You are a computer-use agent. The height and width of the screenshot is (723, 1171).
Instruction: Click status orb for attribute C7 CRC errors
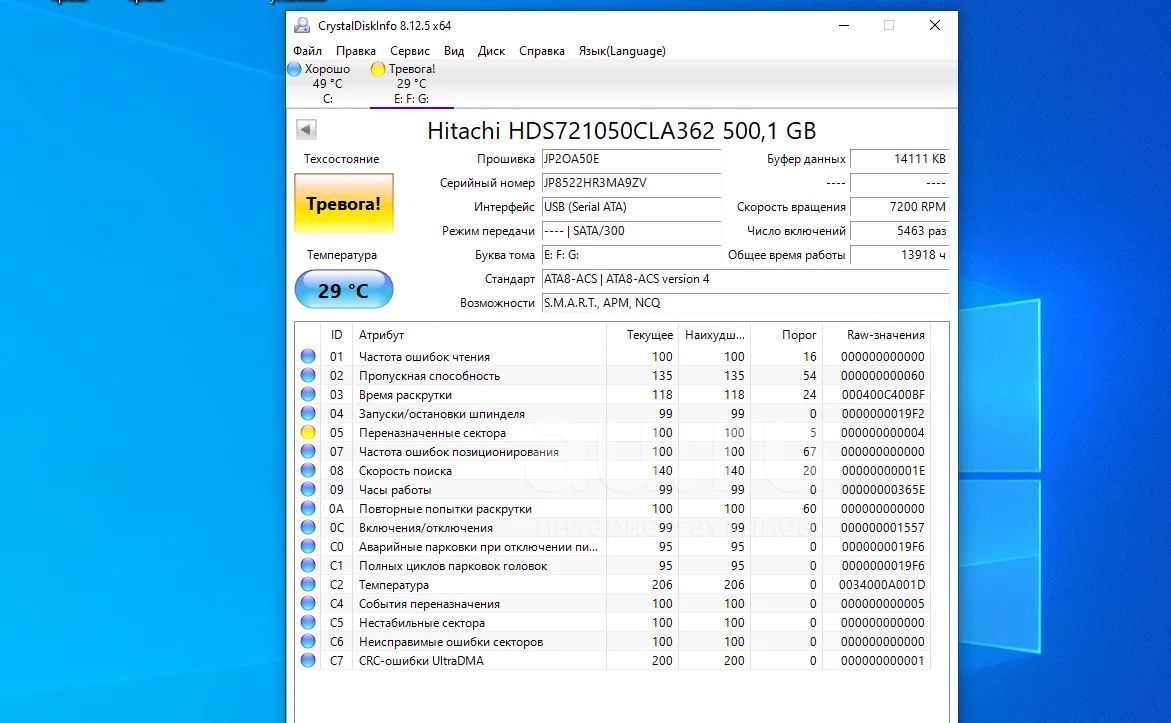coord(308,660)
